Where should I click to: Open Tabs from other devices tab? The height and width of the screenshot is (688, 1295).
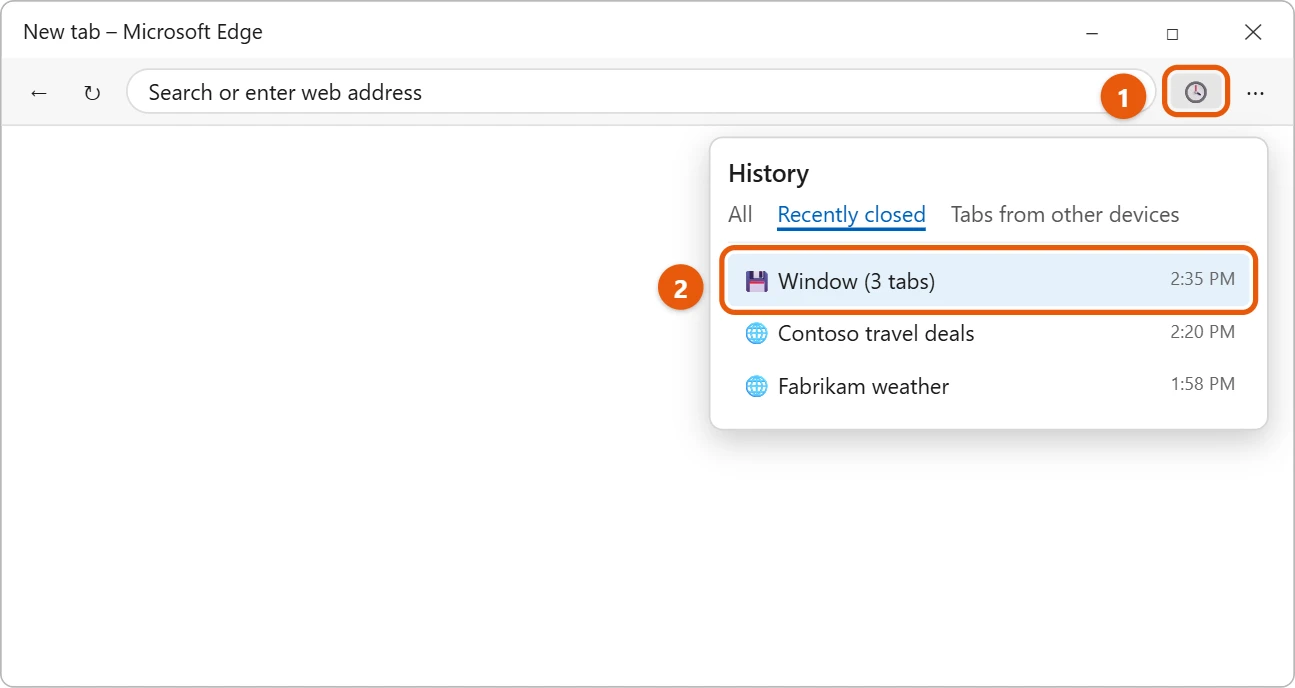[1065, 215]
